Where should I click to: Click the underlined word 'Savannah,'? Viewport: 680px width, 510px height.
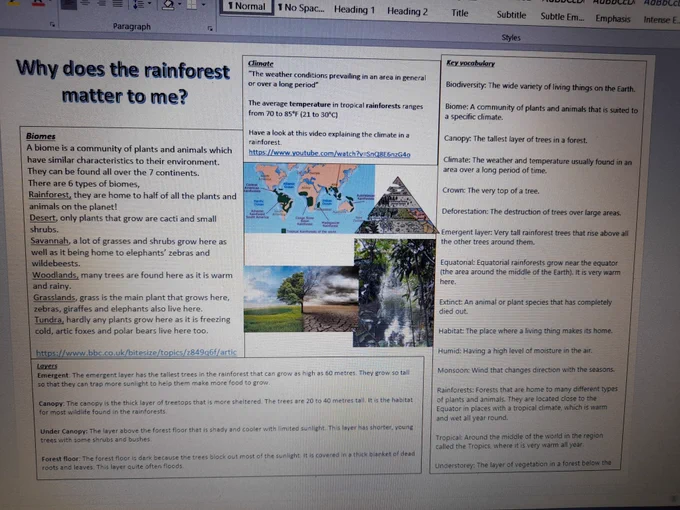coord(50,241)
